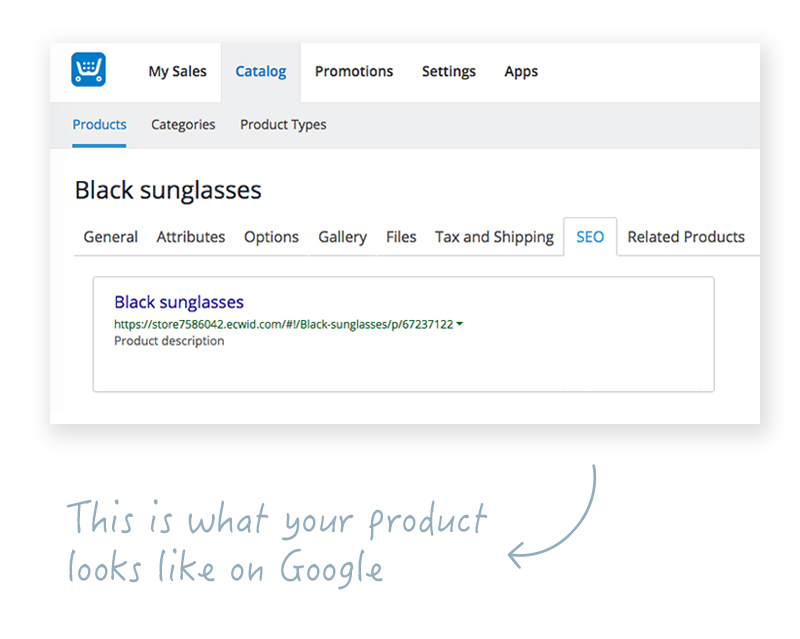The image size is (800, 639).
Task: Open the Gallery tab
Action: 342,237
